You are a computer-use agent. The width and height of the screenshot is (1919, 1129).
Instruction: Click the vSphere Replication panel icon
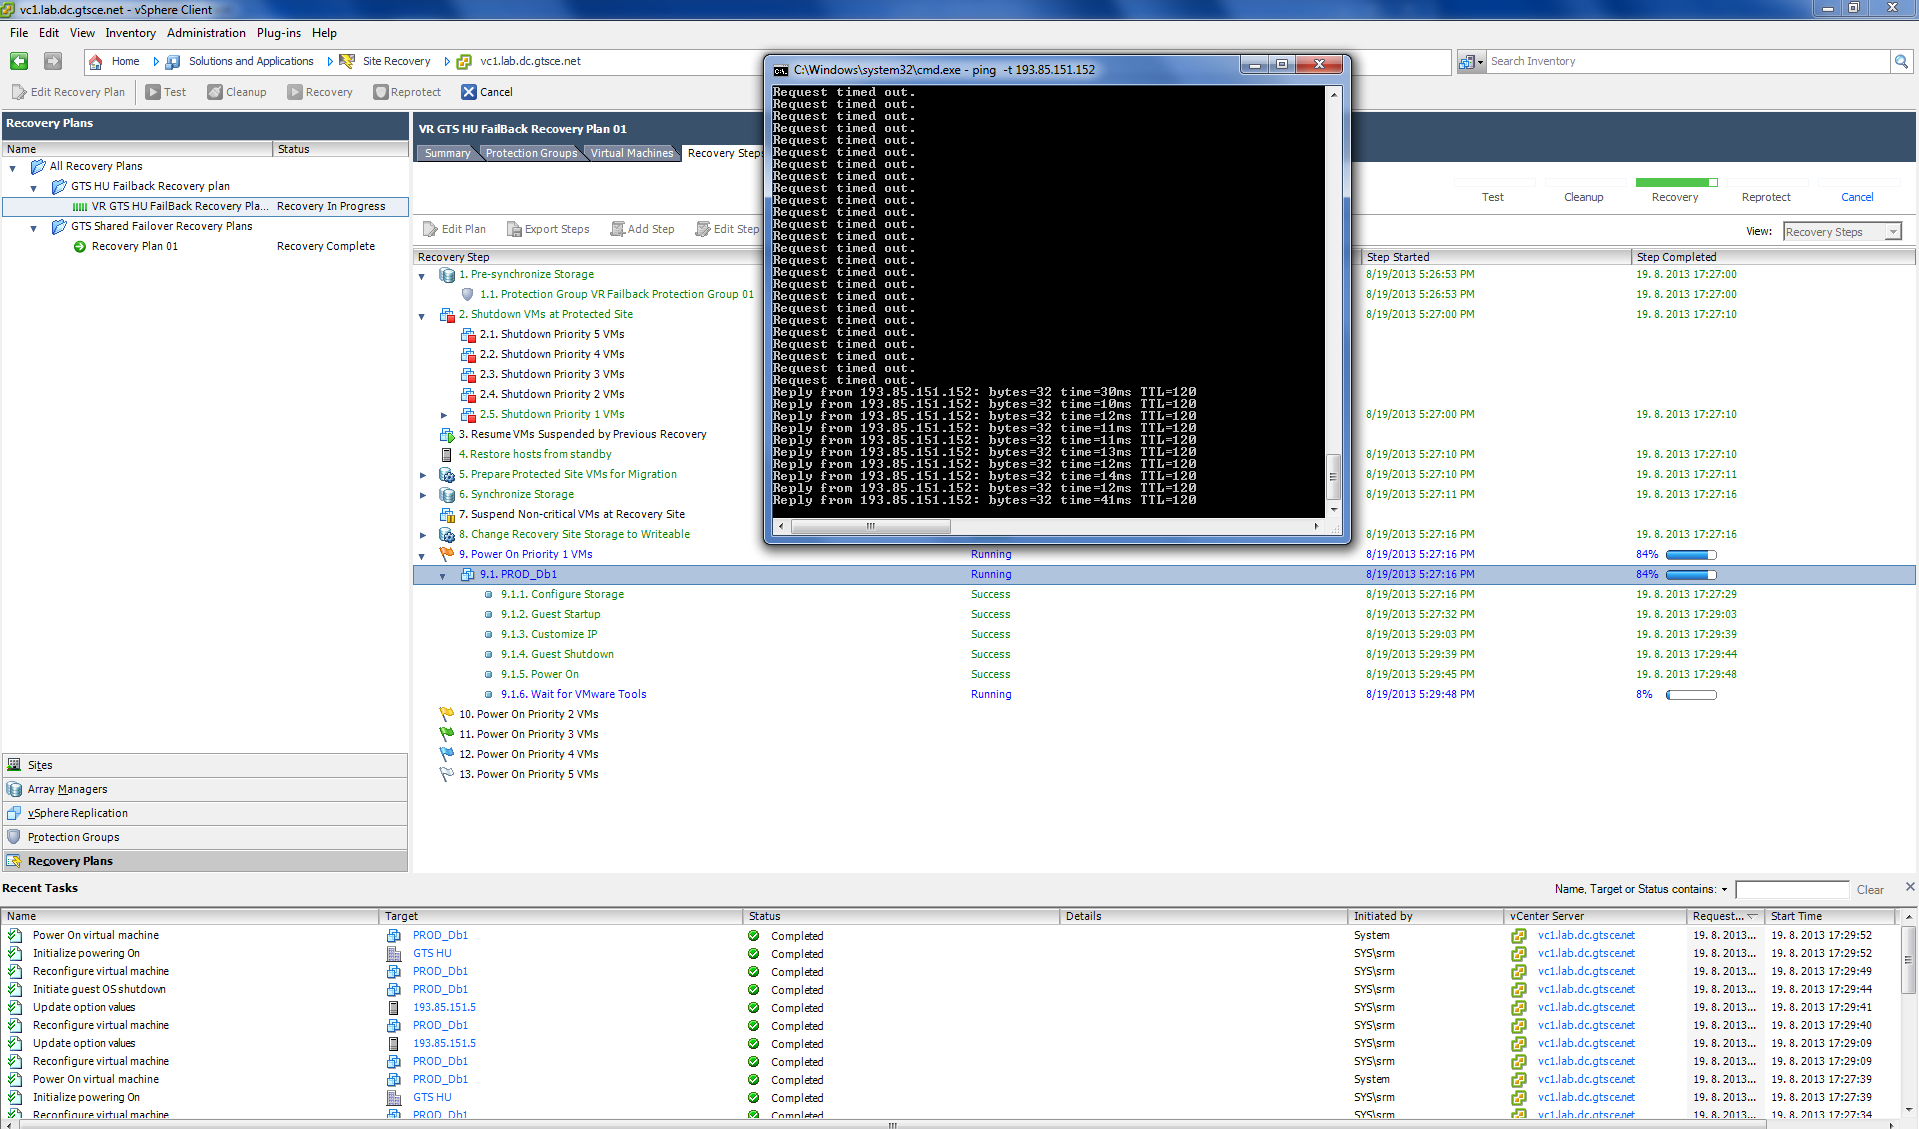(14, 813)
